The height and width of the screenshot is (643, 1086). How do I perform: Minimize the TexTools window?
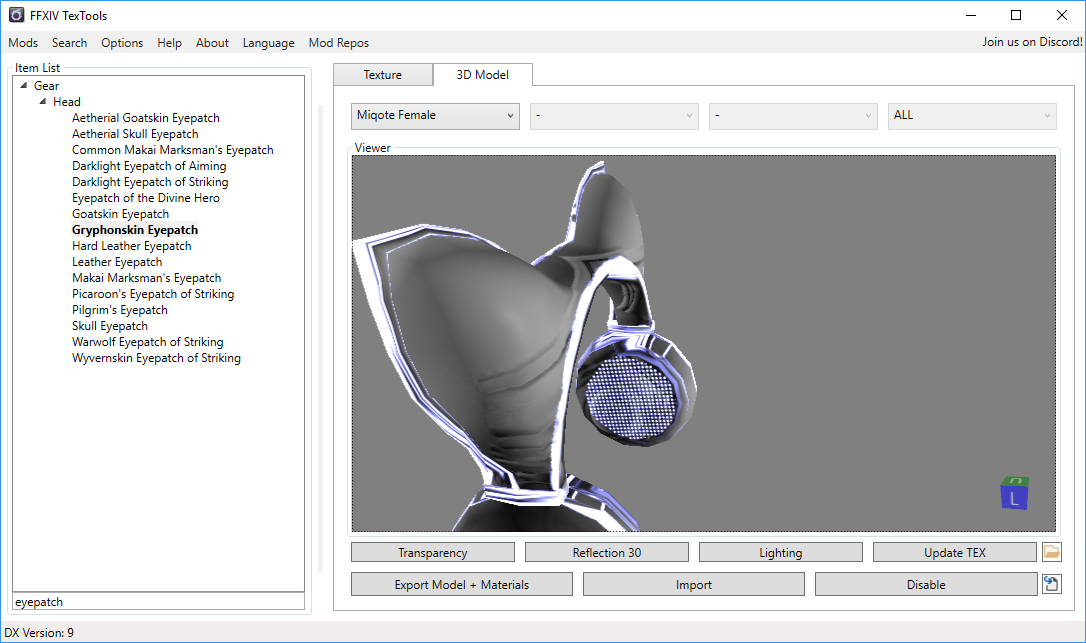(971, 15)
